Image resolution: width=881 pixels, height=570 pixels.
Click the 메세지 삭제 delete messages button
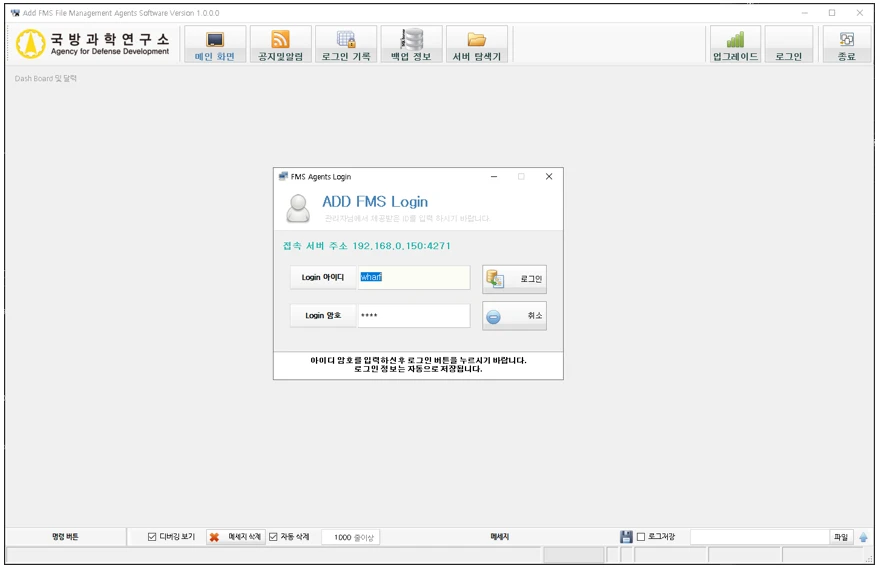235,537
